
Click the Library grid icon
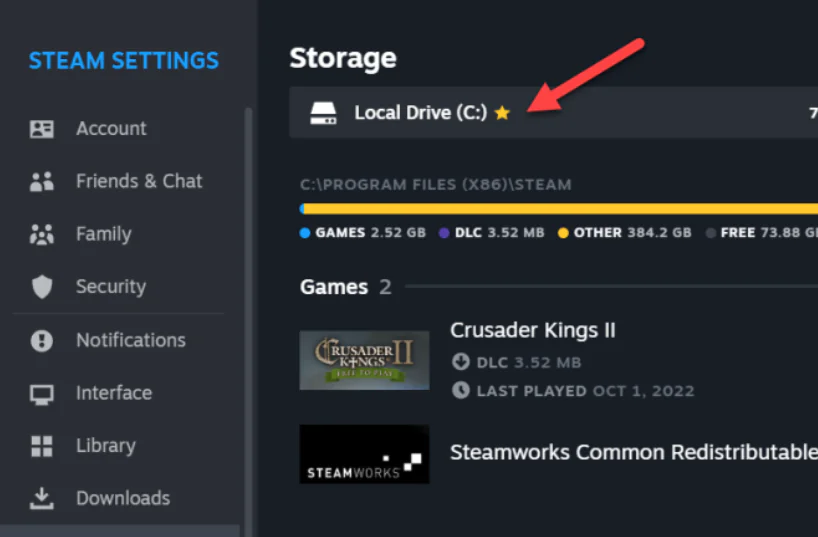41,446
